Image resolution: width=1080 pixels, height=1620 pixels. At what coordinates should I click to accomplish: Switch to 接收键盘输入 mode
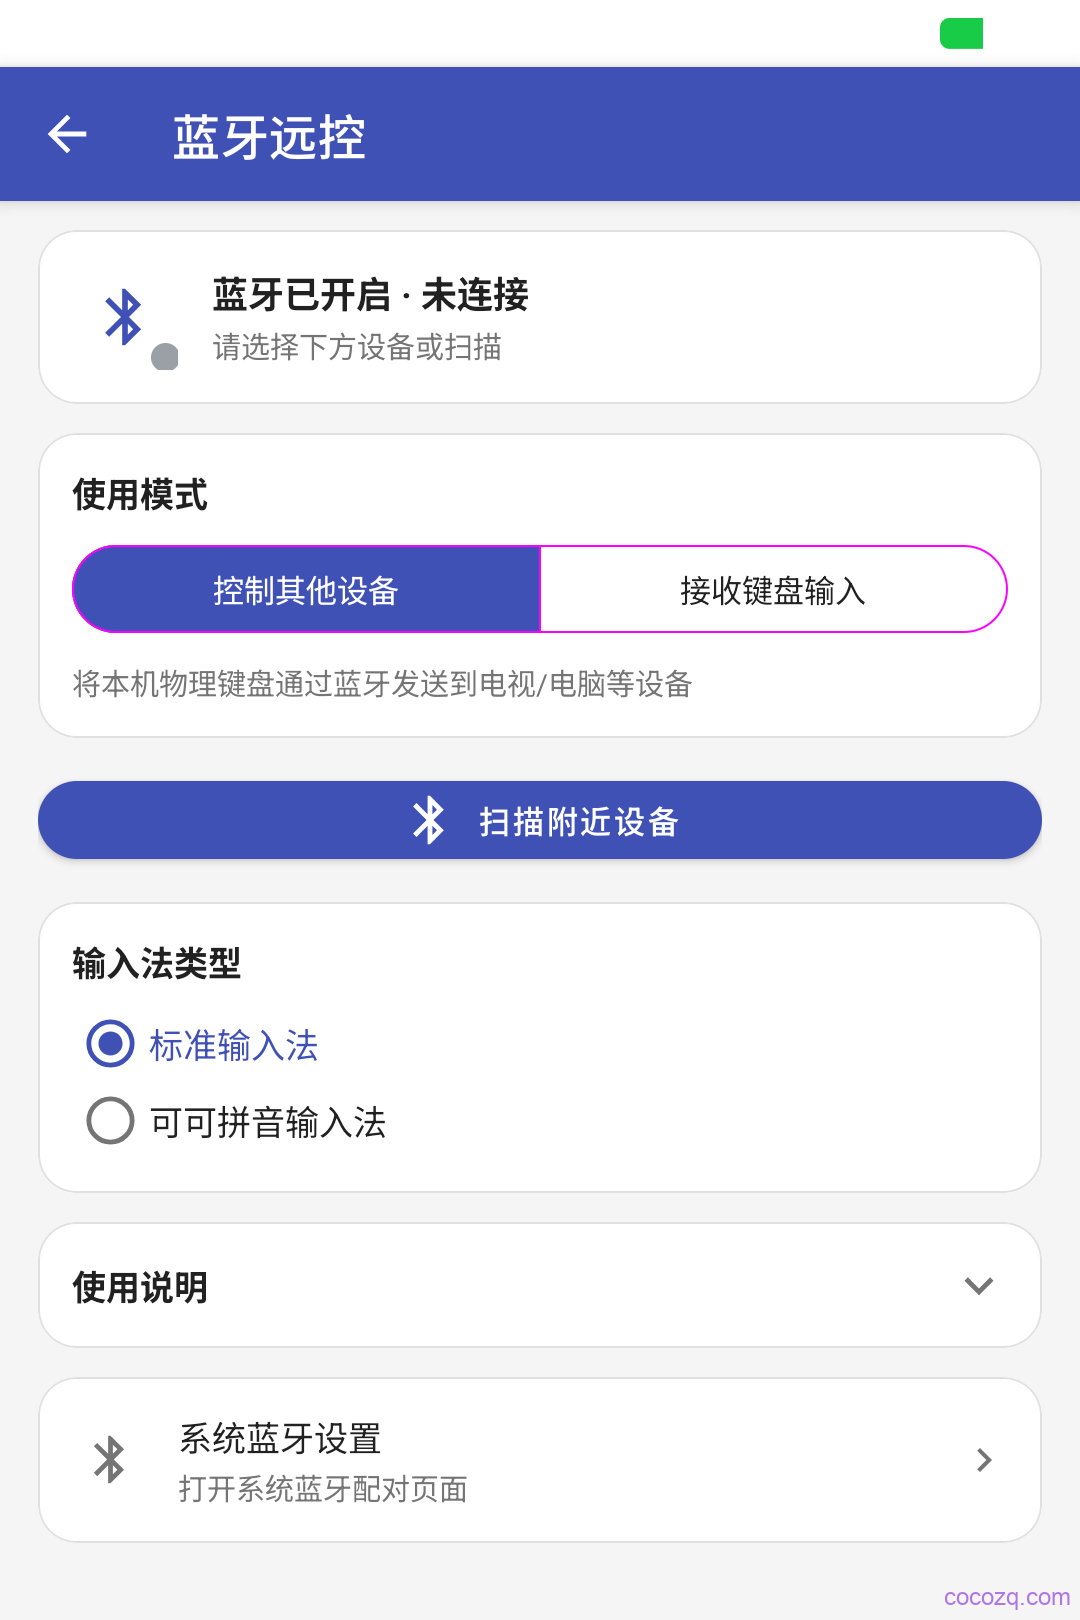(x=773, y=589)
